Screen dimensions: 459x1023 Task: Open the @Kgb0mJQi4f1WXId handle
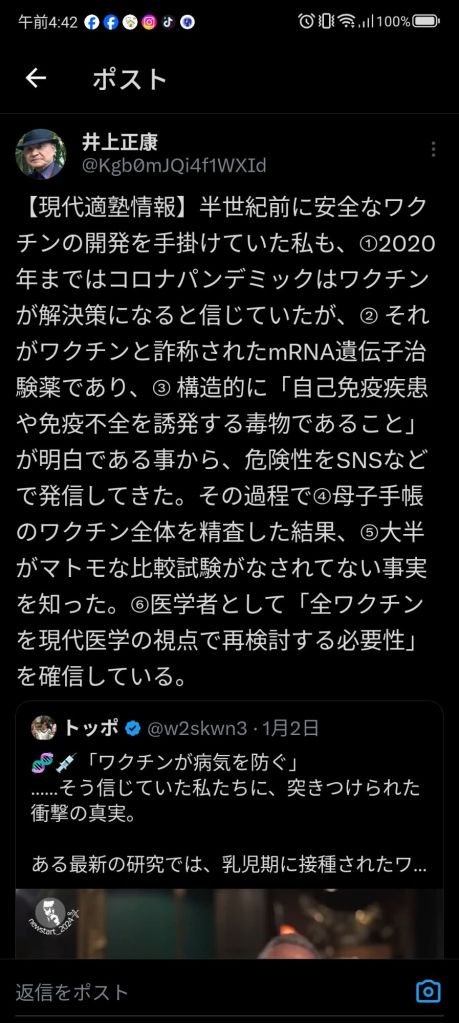click(x=174, y=166)
